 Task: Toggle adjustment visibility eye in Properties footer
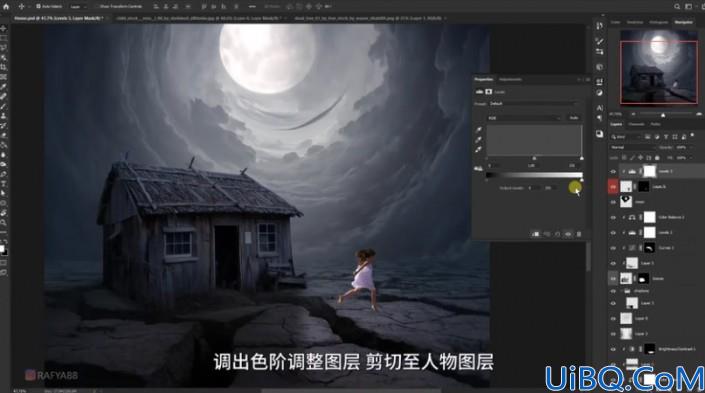coord(568,234)
